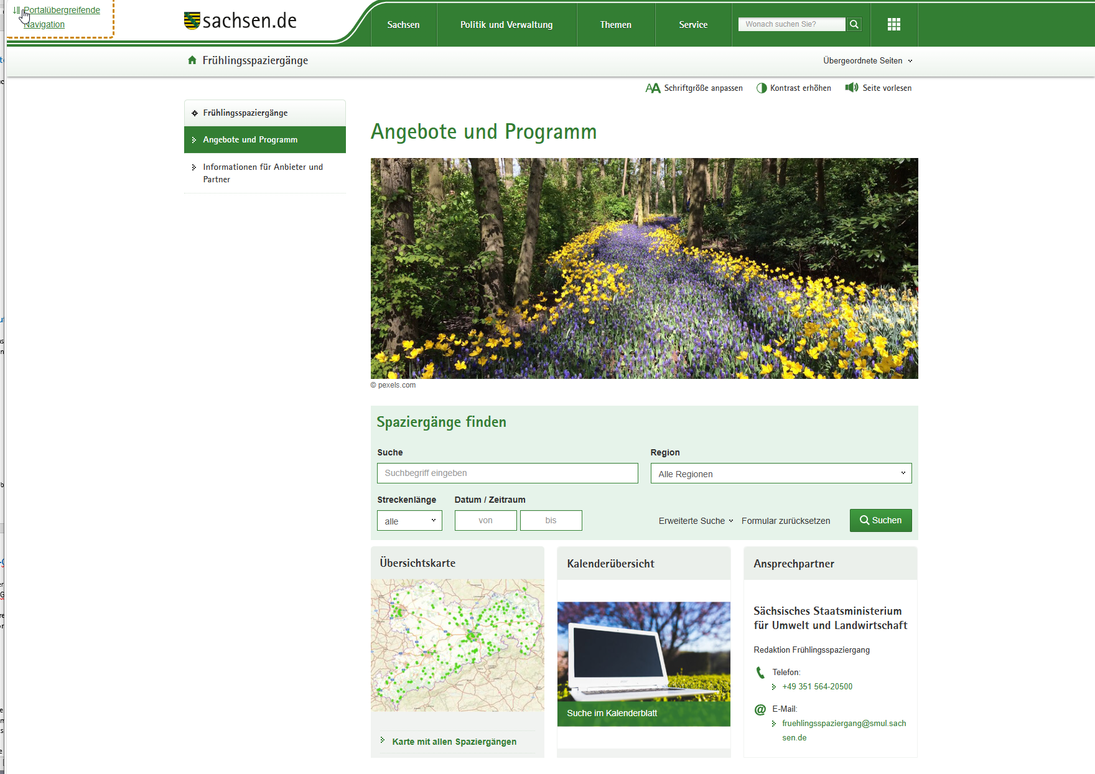
Task: Open the Region dropdown Alle Regionen
Action: 780,474
